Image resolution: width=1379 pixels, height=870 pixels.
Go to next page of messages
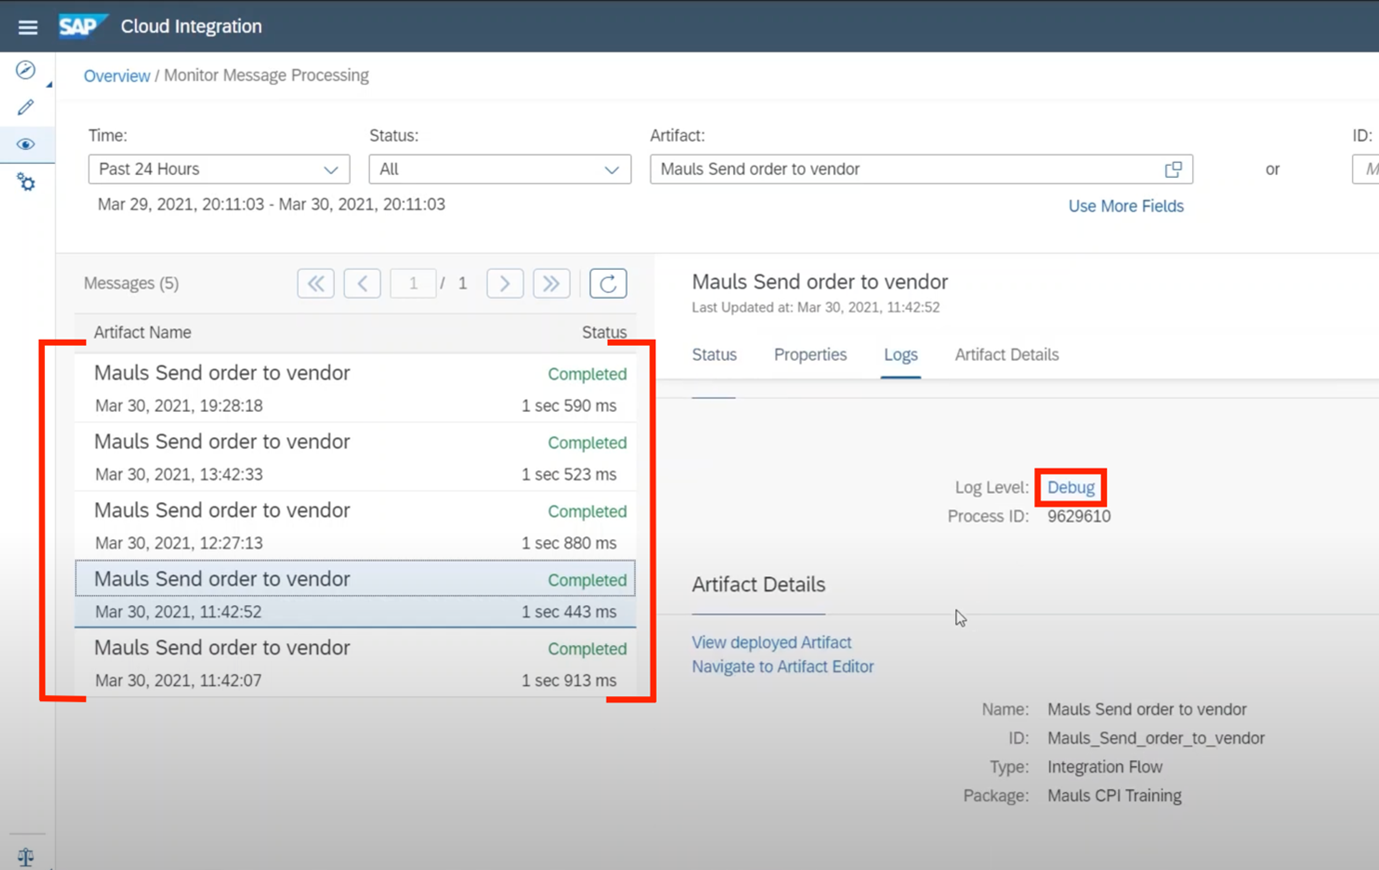tap(505, 284)
